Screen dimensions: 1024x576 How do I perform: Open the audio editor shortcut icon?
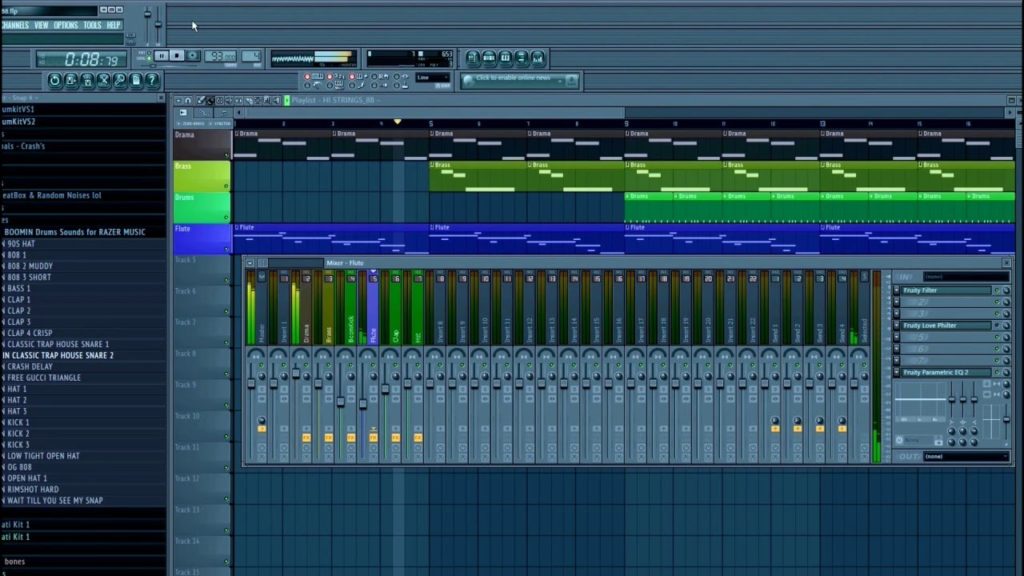coord(103,80)
